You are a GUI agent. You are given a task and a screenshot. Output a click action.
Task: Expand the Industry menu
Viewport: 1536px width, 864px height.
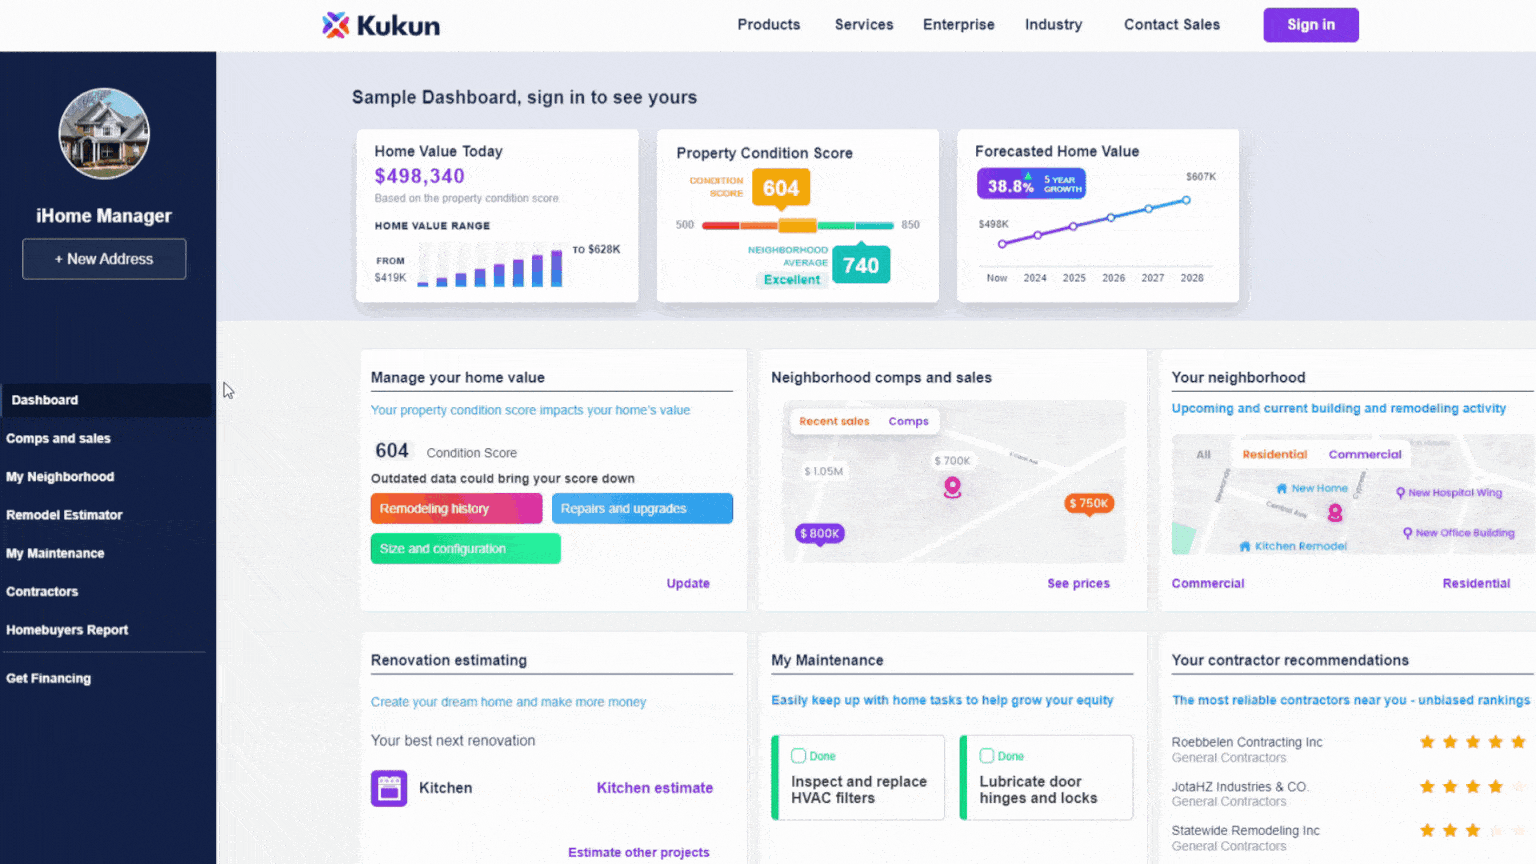point(1053,25)
